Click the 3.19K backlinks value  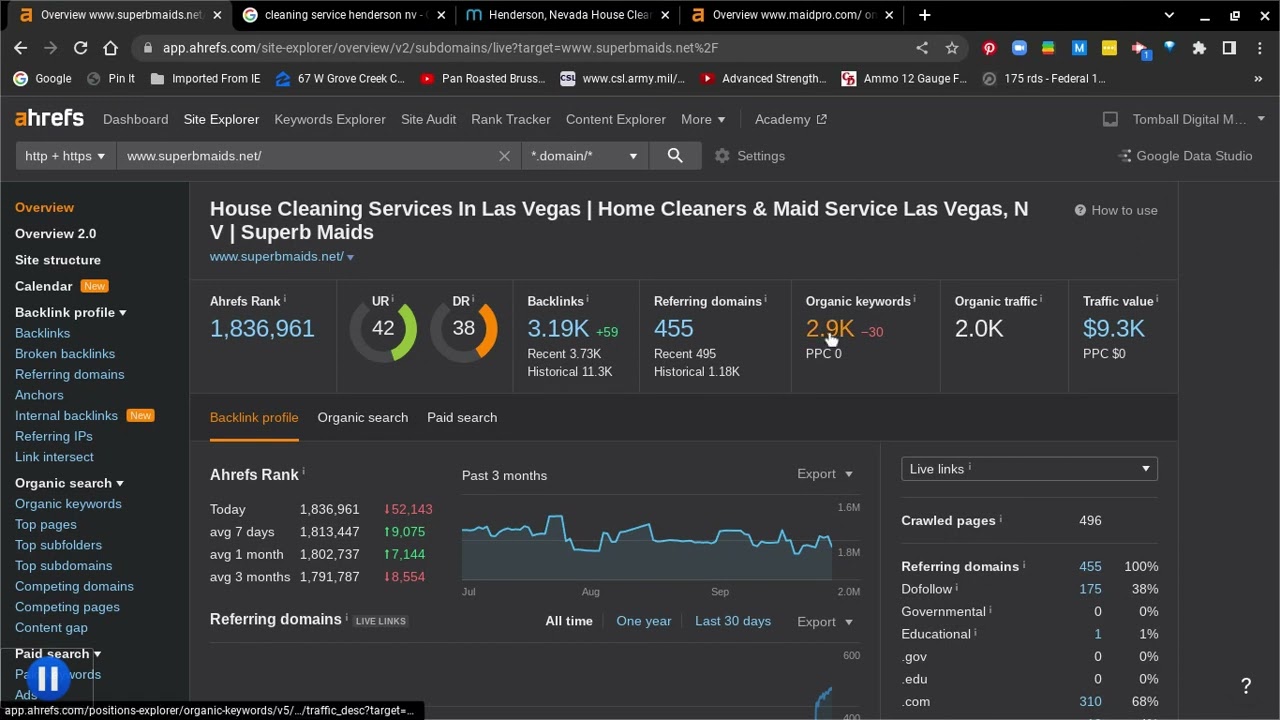click(558, 328)
